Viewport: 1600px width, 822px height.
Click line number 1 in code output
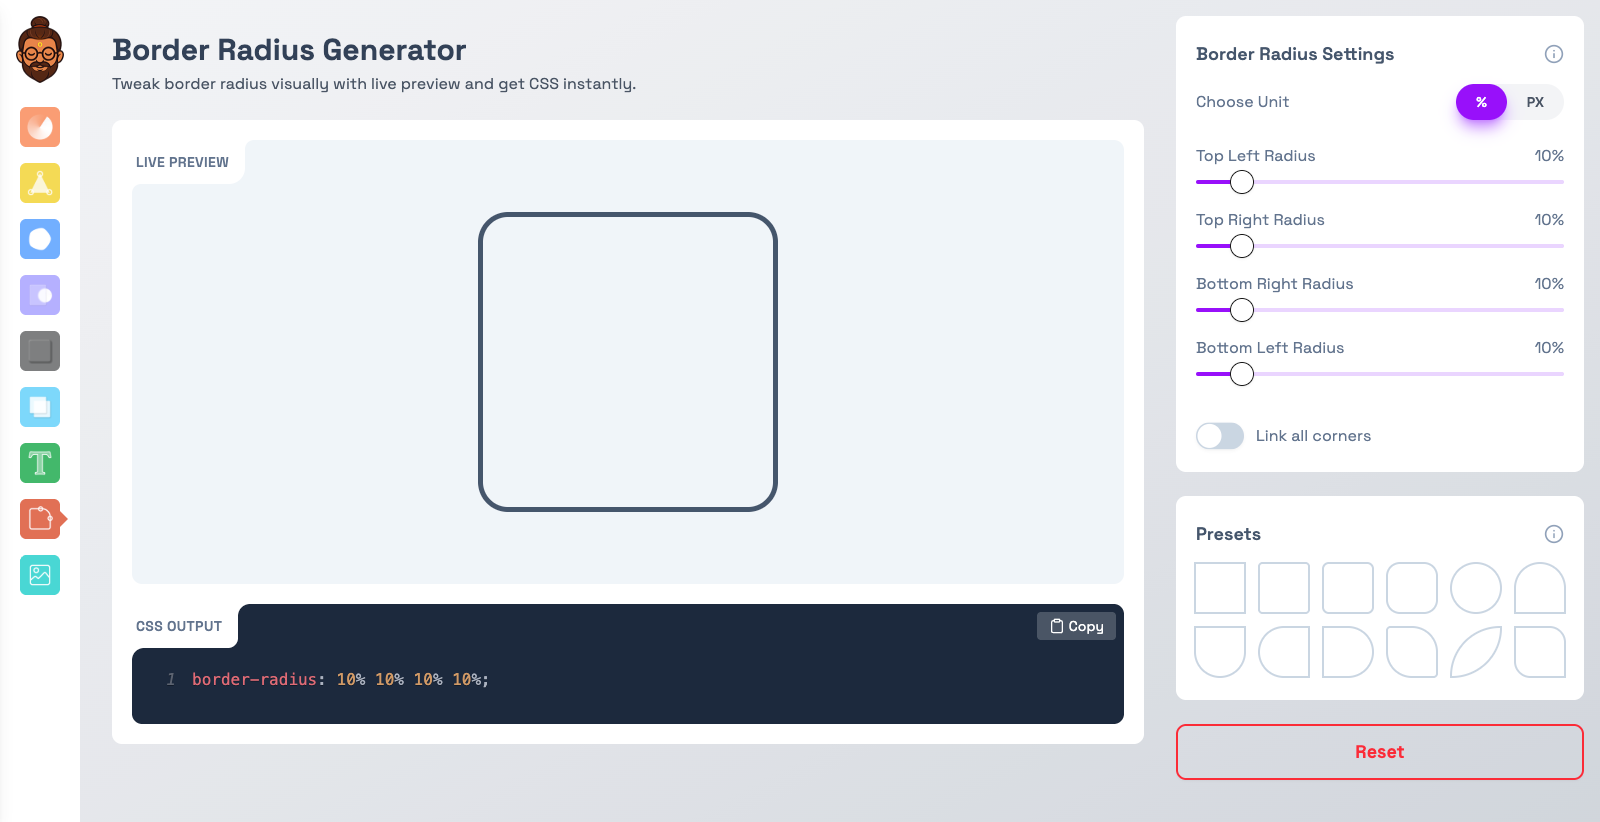pos(171,680)
